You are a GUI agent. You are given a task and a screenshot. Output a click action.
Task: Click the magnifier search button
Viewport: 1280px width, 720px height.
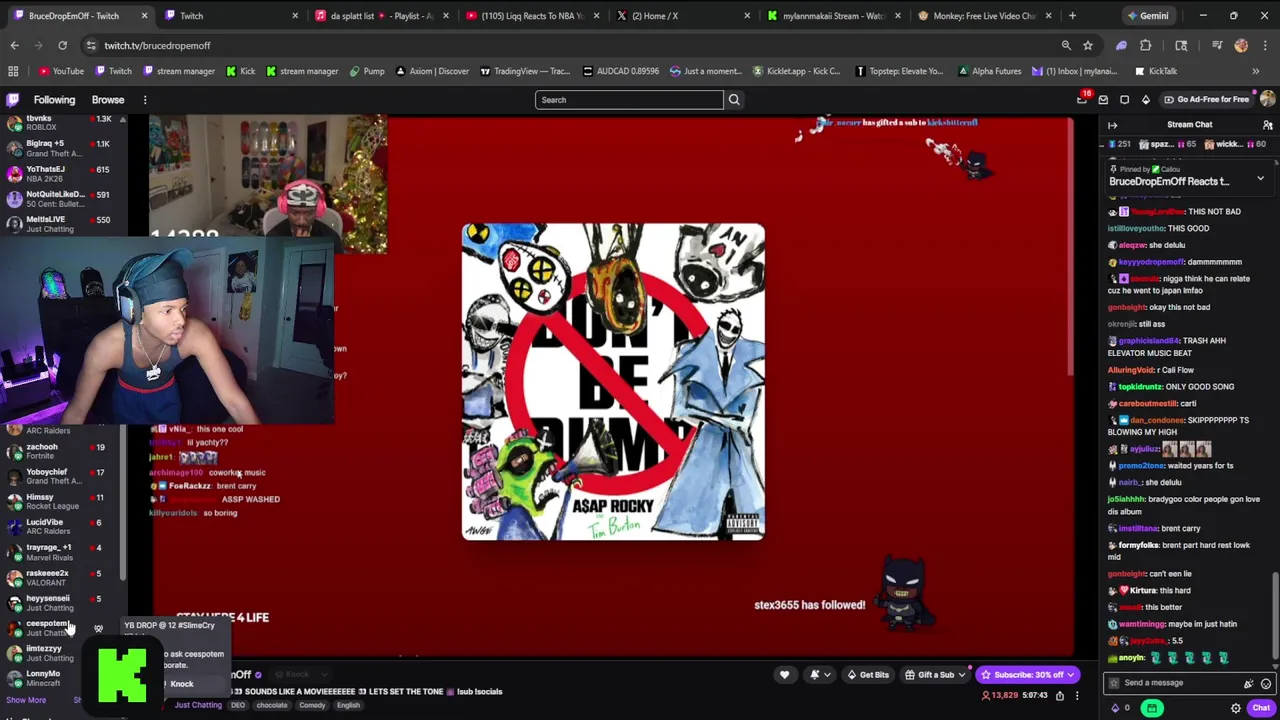pos(734,100)
